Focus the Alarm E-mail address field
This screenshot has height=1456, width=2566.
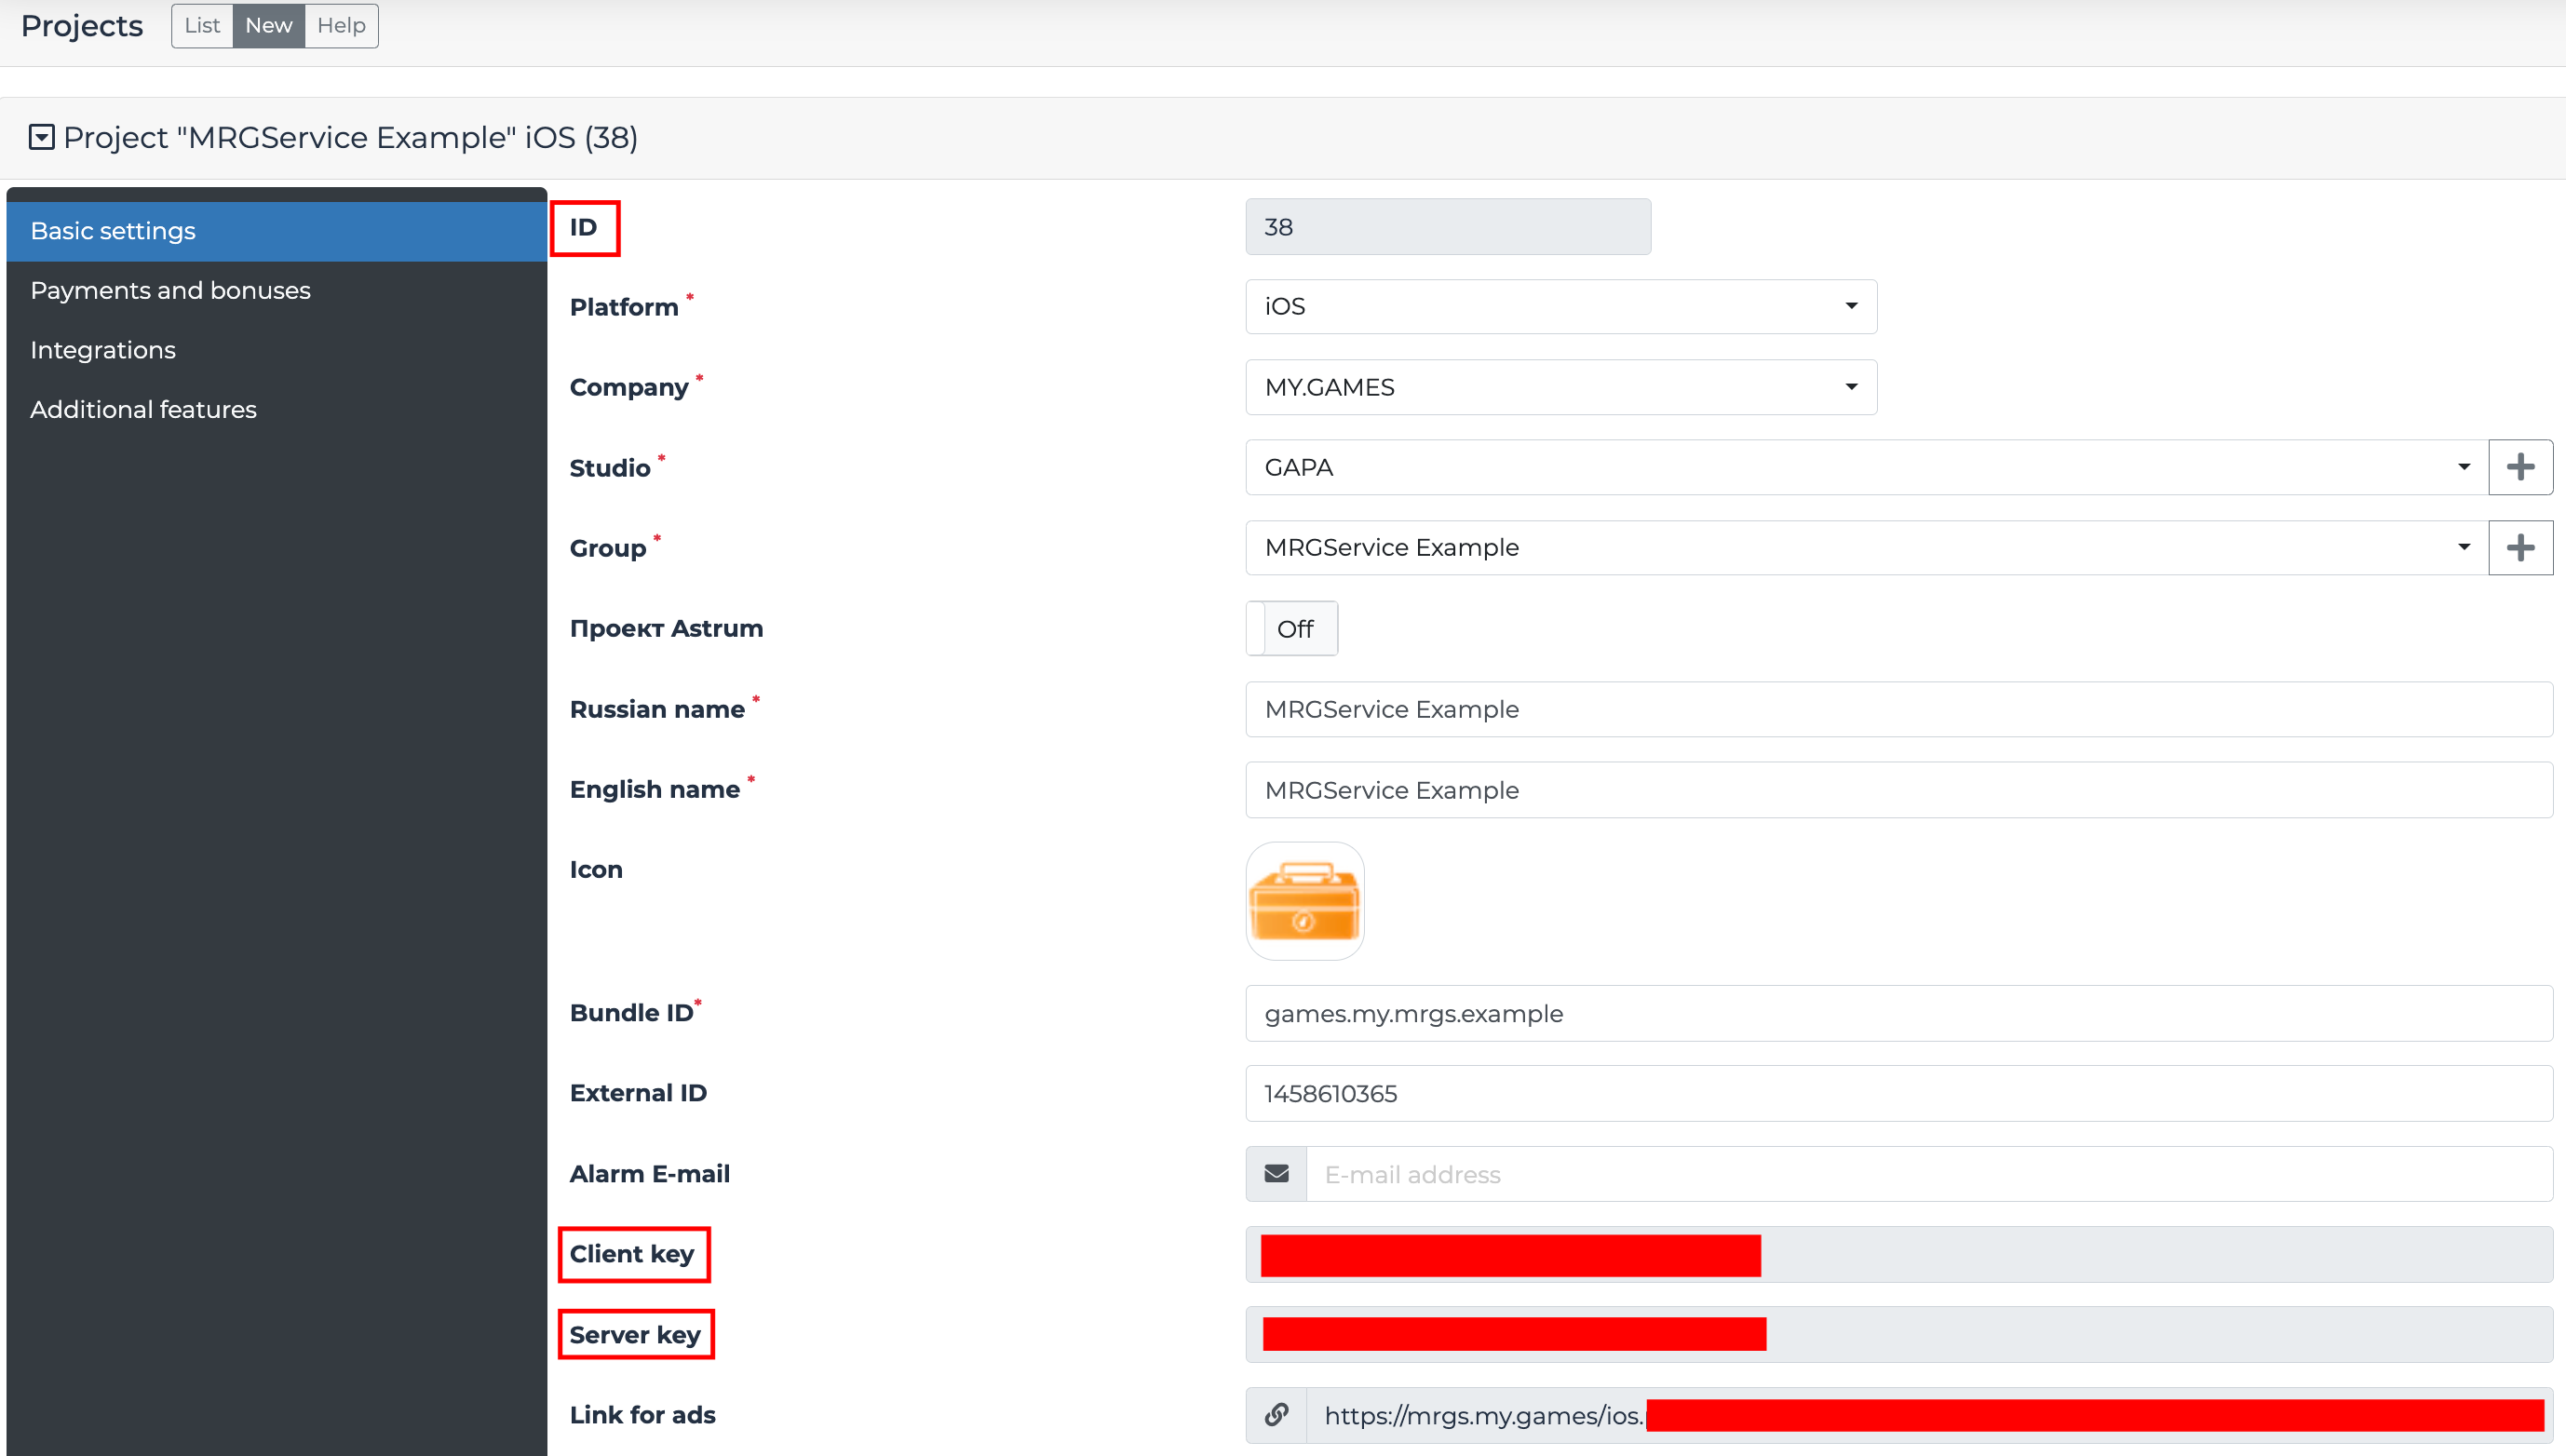pyautogui.click(x=1928, y=1174)
